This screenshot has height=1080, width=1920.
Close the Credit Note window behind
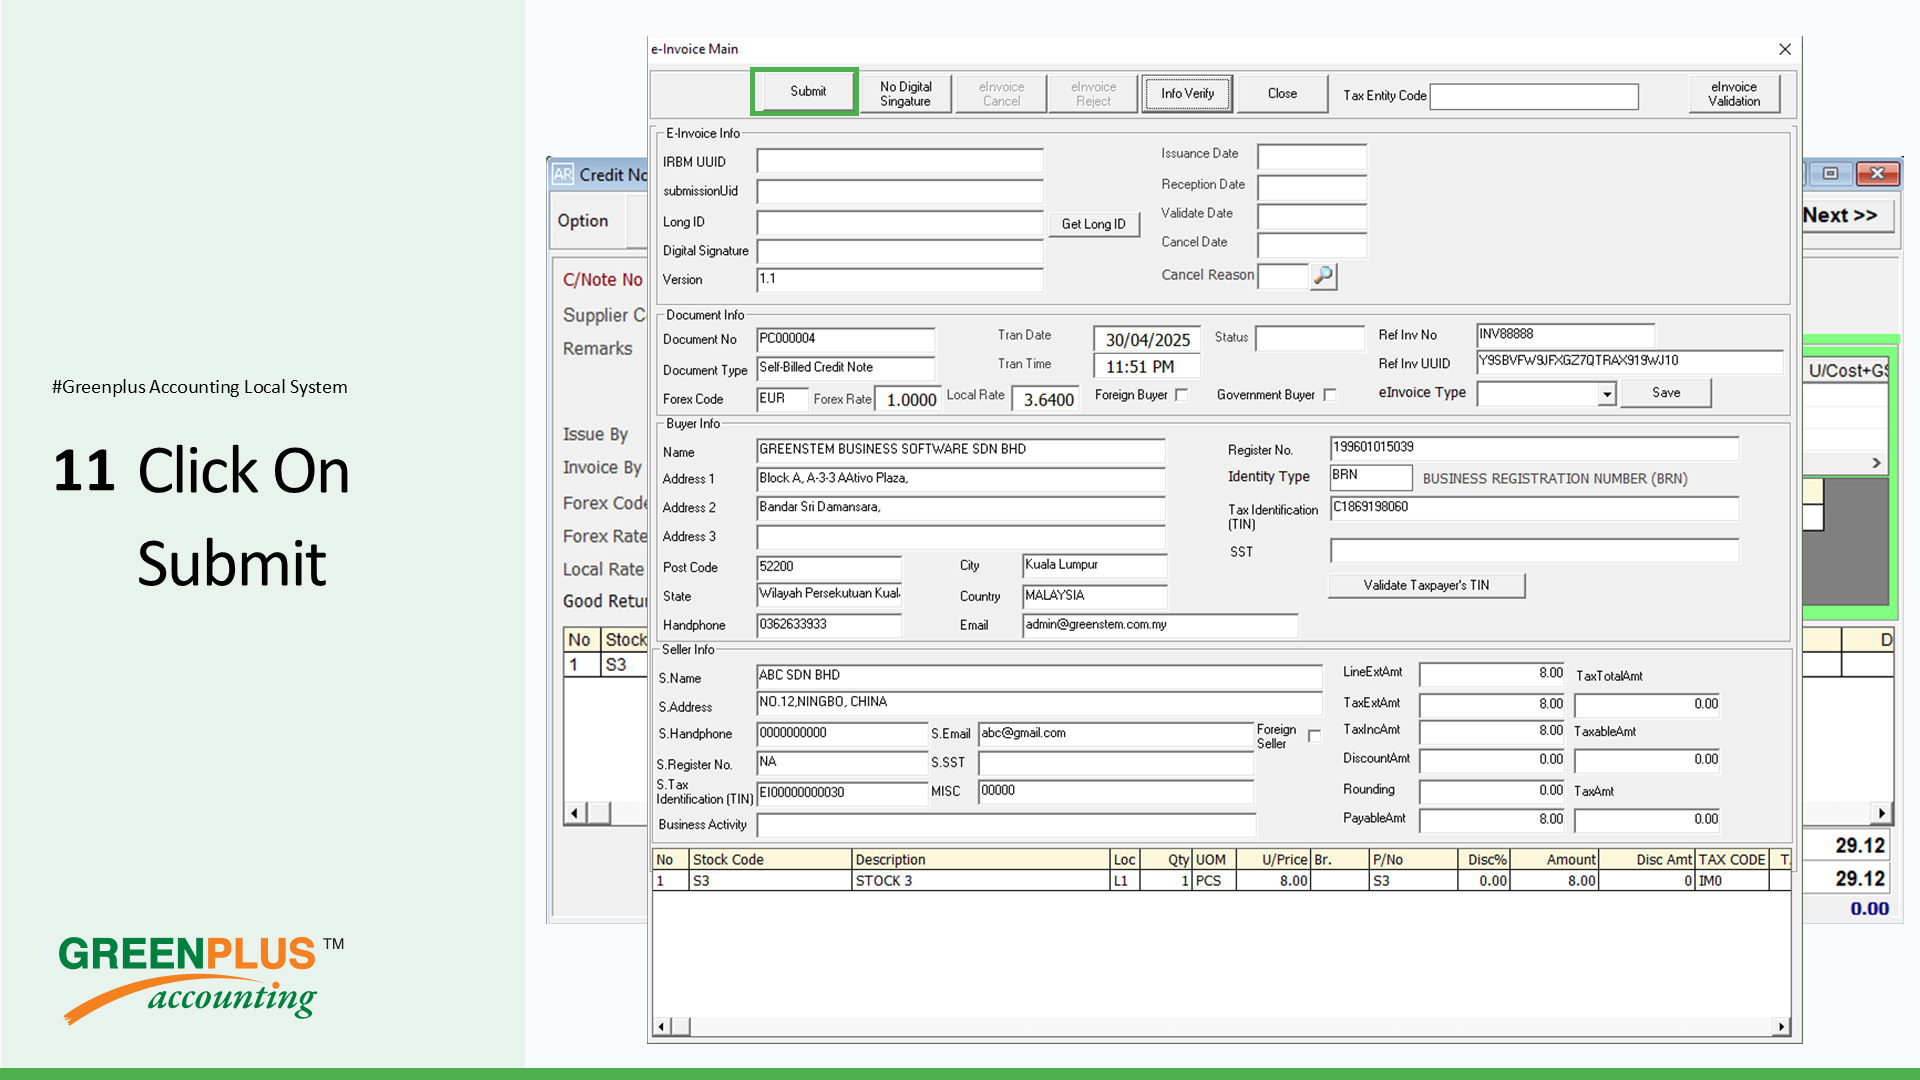1877,174
